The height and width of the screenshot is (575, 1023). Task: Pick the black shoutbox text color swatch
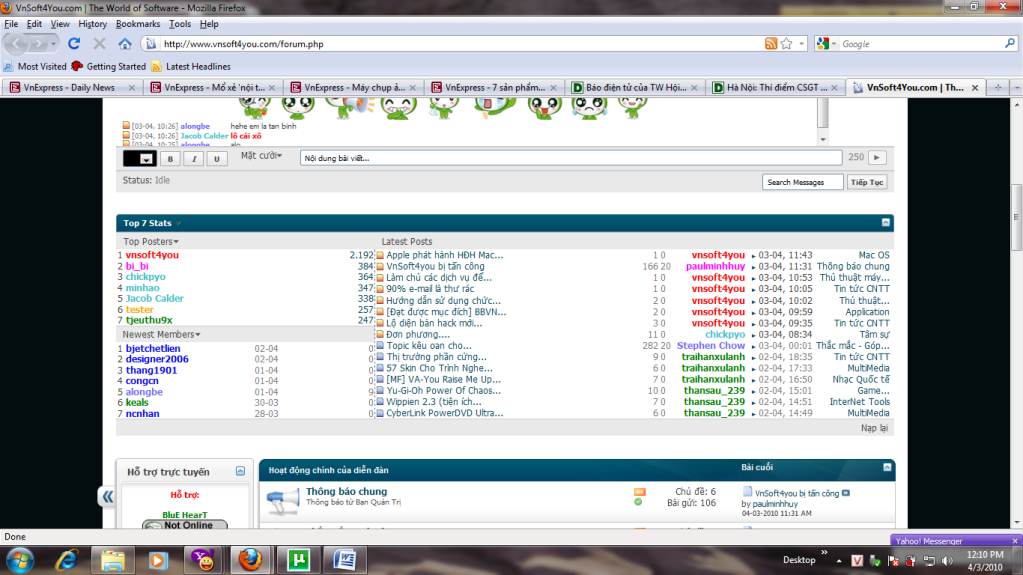pyautogui.click(x=132, y=159)
